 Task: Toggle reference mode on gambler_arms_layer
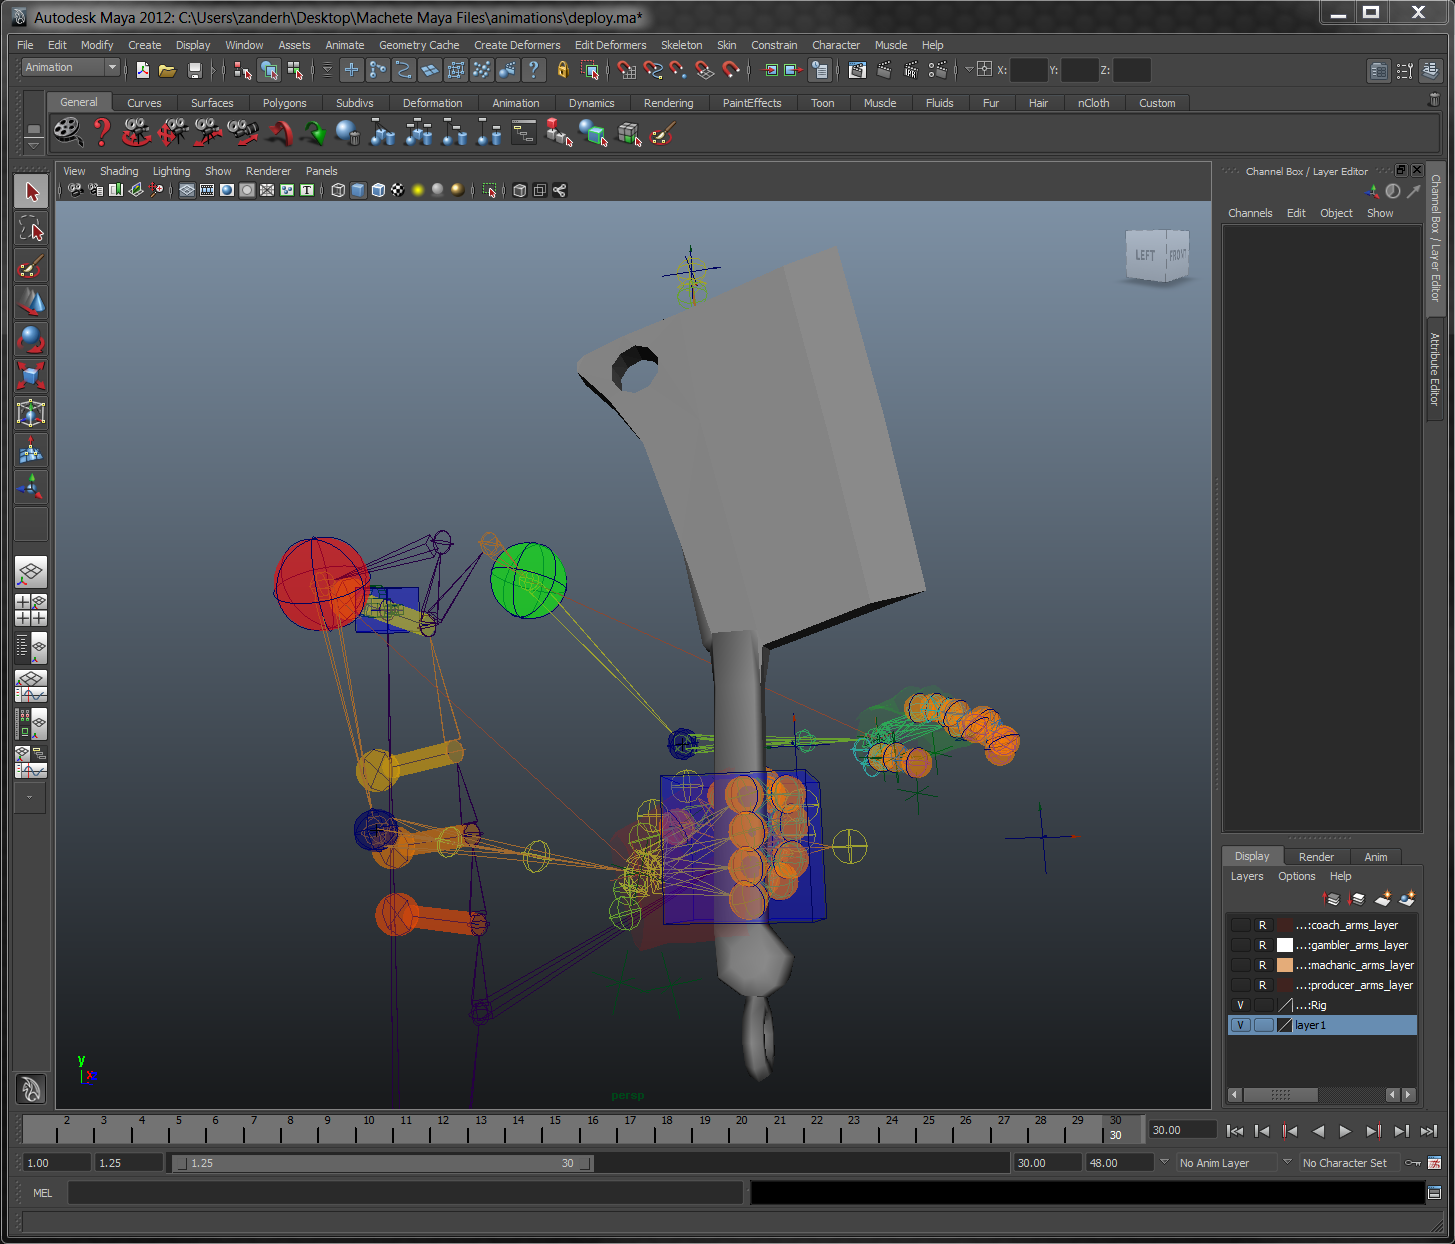pos(1262,945)
